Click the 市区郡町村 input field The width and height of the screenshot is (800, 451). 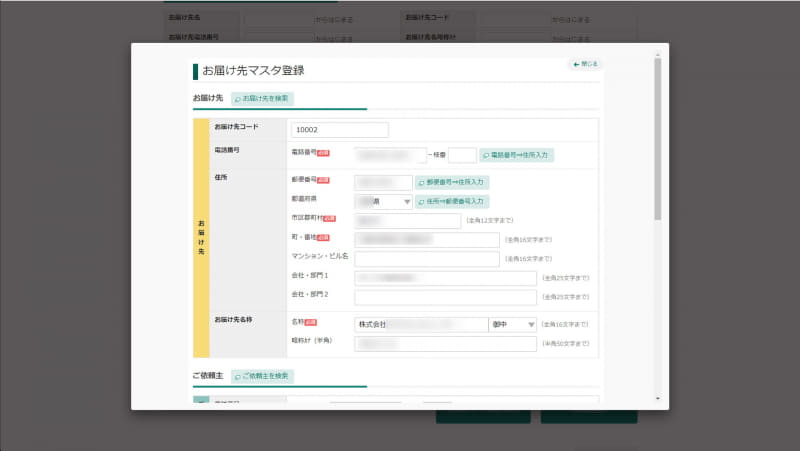pyautogui.click(x=408, y=221)
